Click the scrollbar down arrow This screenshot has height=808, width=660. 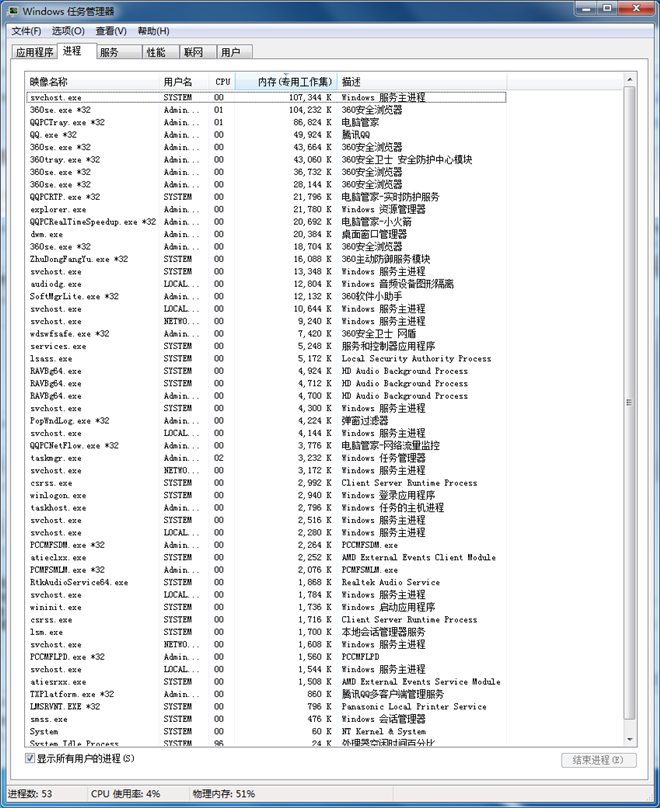coord(630,740)
